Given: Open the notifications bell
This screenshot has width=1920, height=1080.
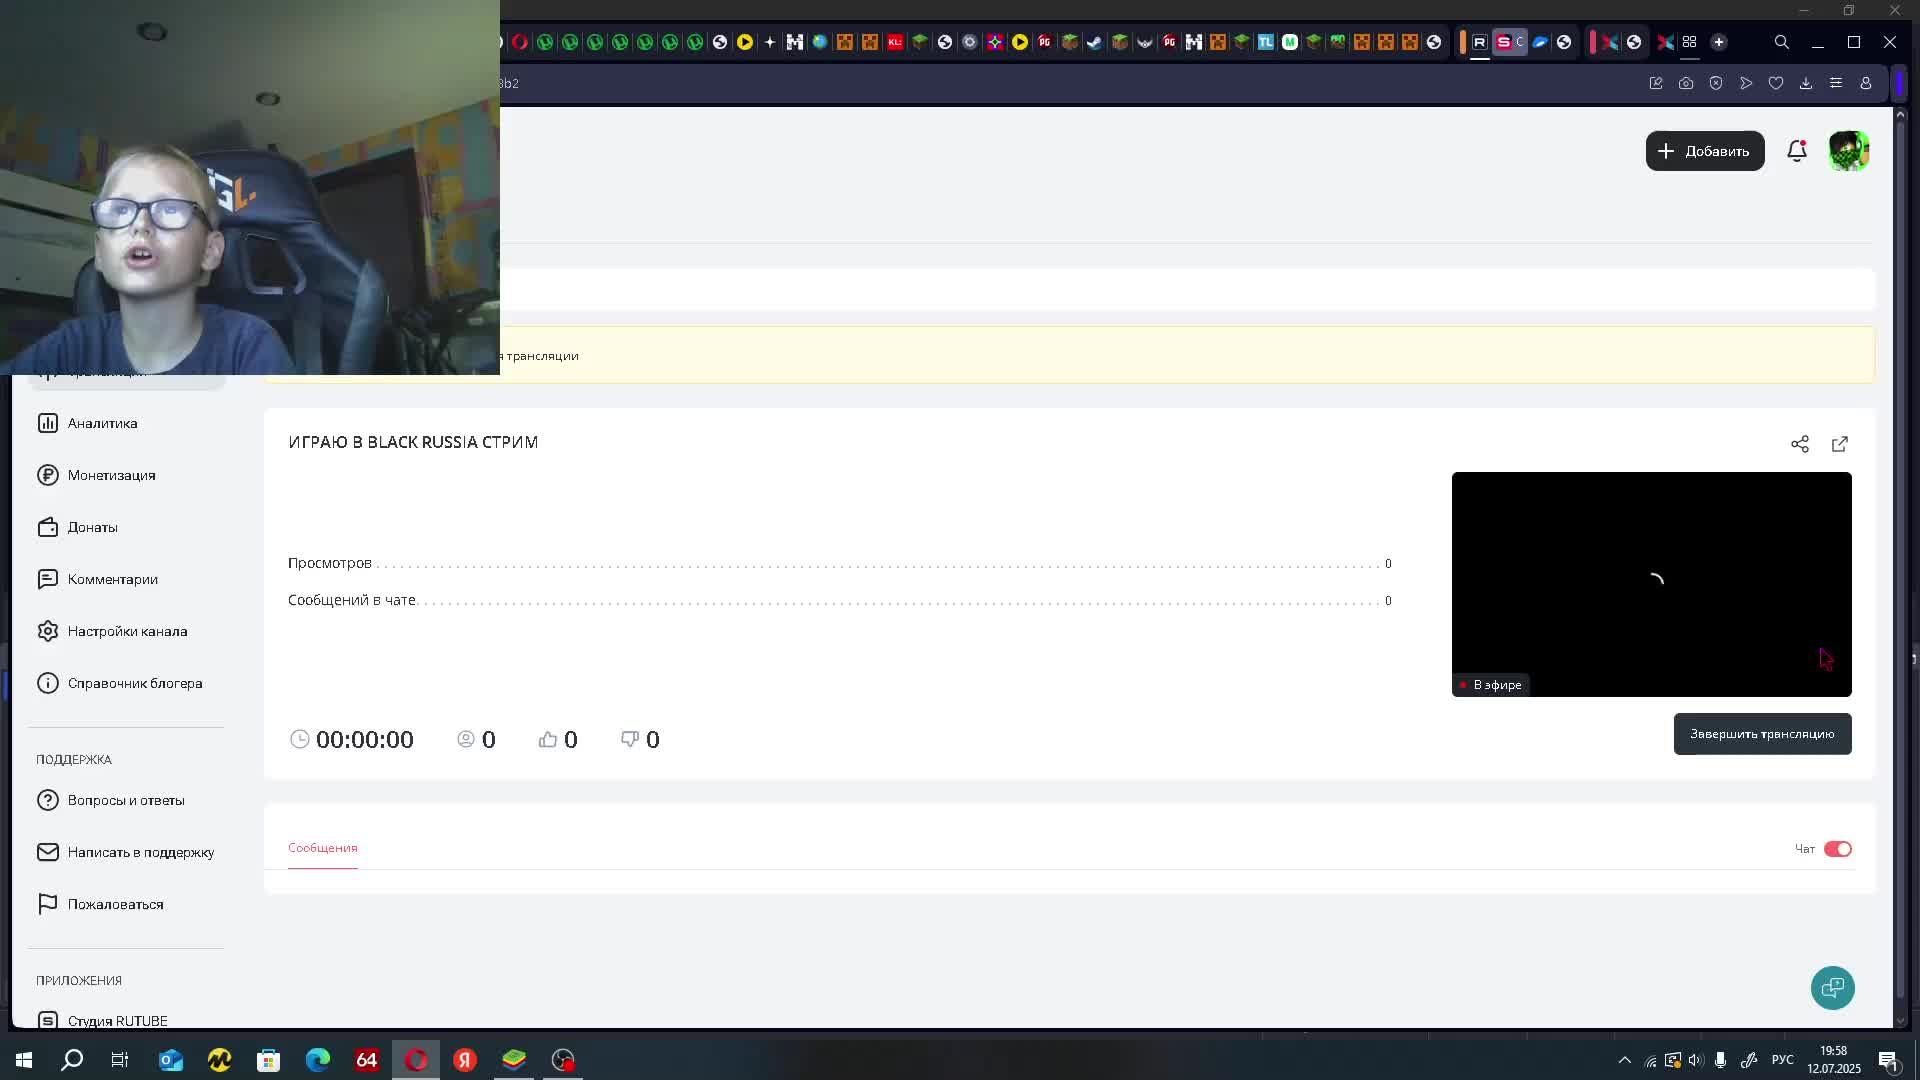Looking at the screenshot, I should (1797, 151).
